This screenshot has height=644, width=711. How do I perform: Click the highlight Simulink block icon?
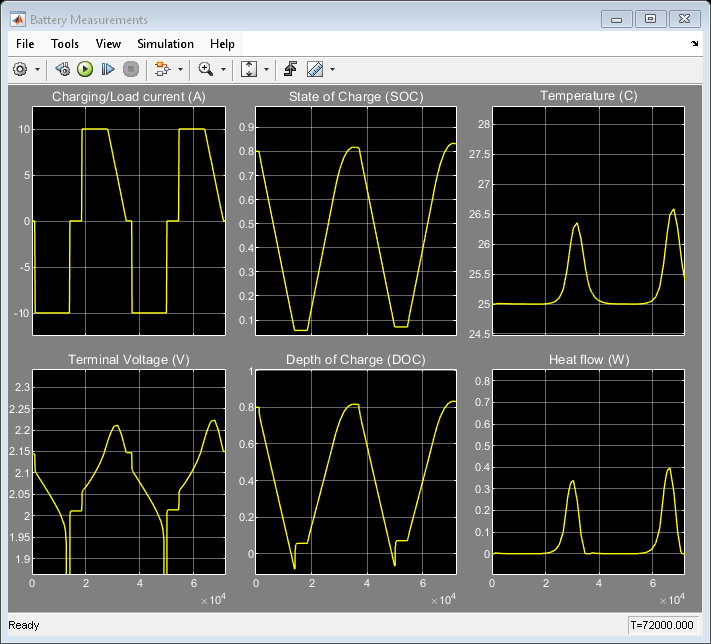coord(161,69)
